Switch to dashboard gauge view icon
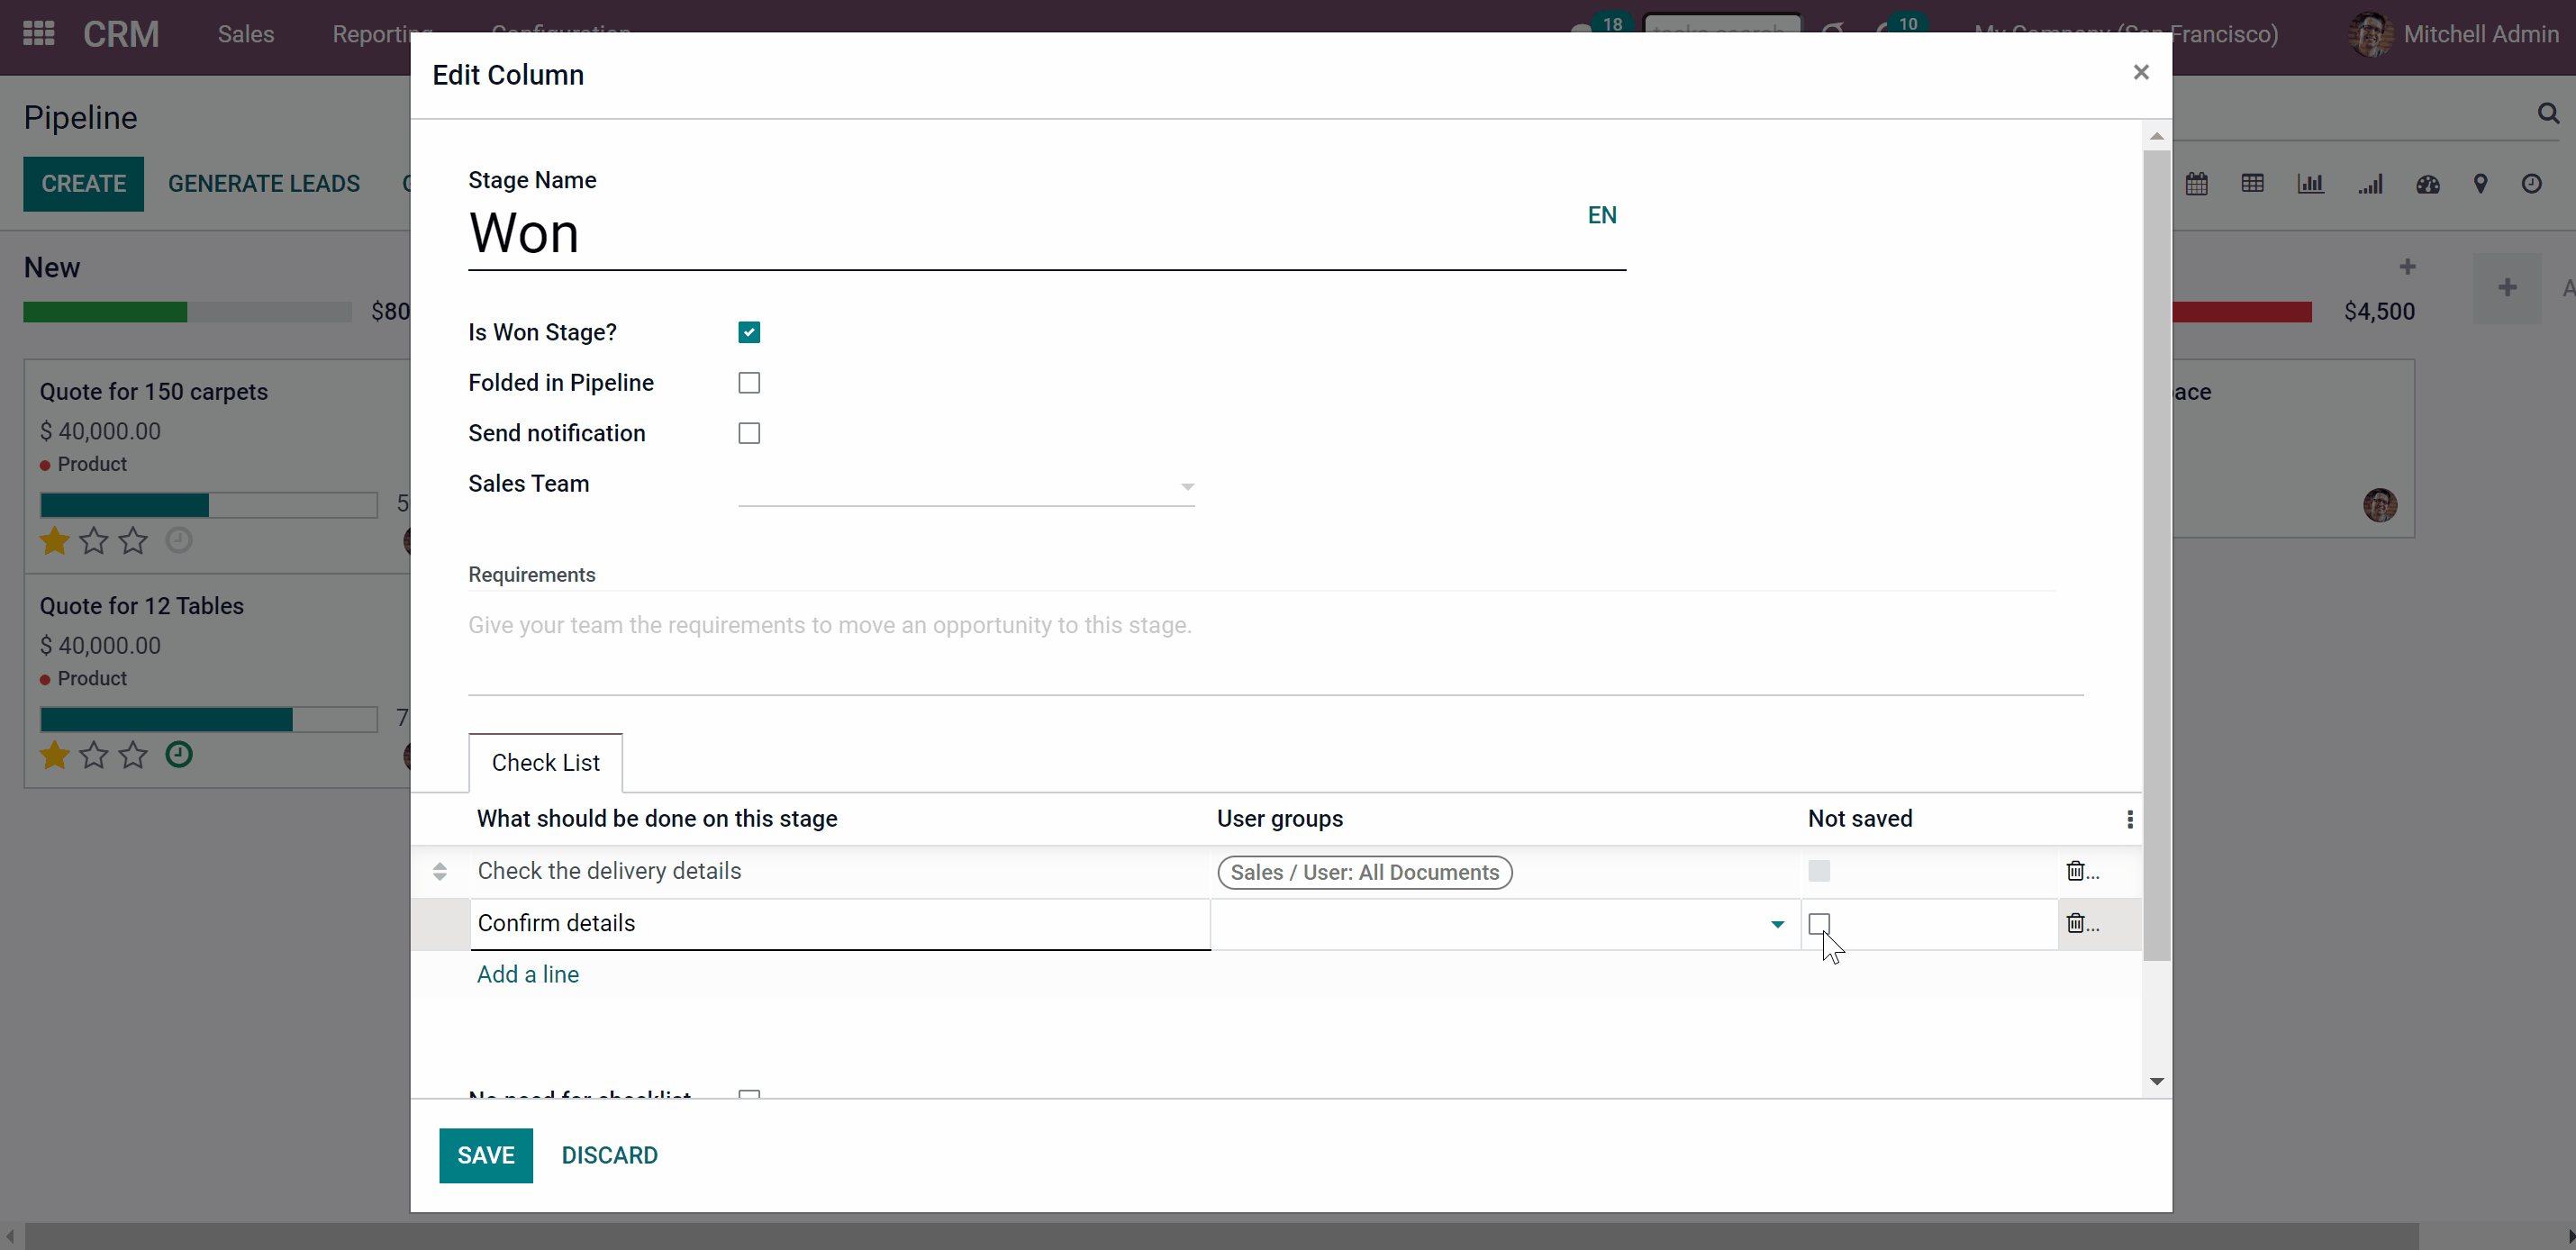Viewport: 2576px width, 1250px height. (2428, 184)
